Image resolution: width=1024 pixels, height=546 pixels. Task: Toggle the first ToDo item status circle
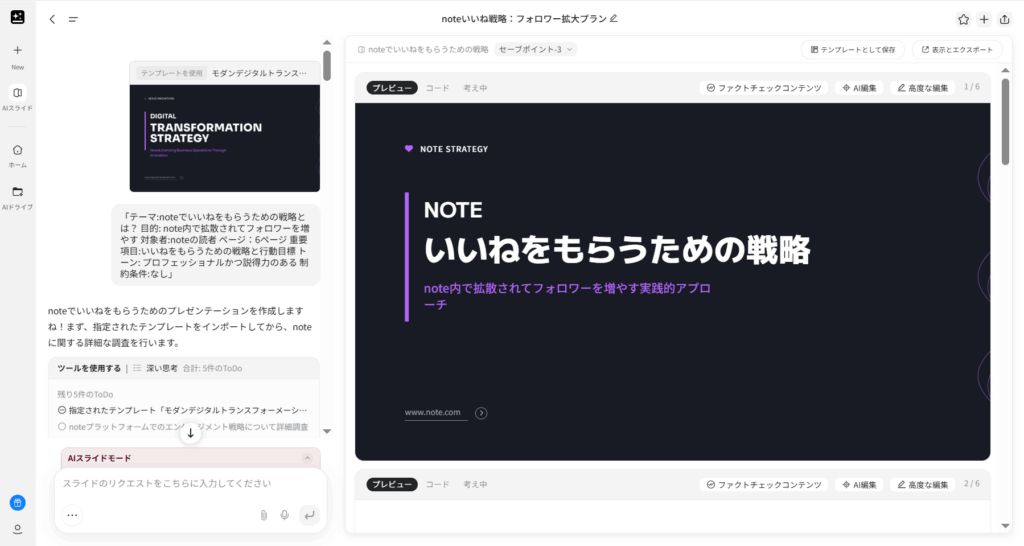(x=62, y=410)
